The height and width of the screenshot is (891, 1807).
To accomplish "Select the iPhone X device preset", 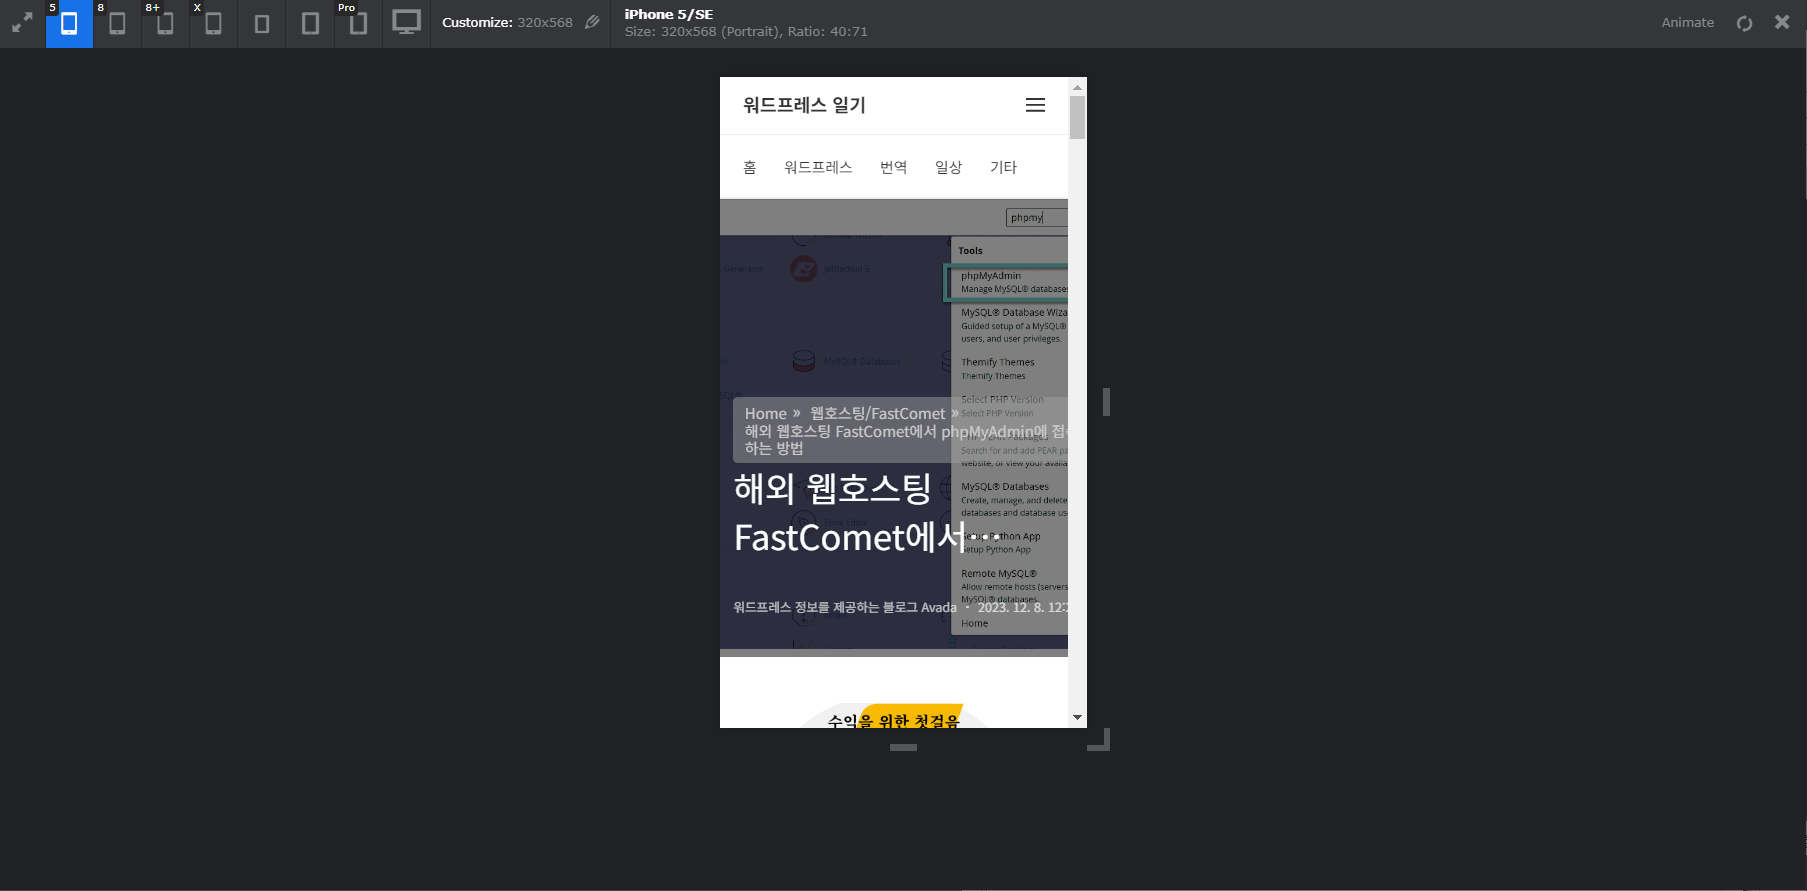I will [x=213, y=23].
